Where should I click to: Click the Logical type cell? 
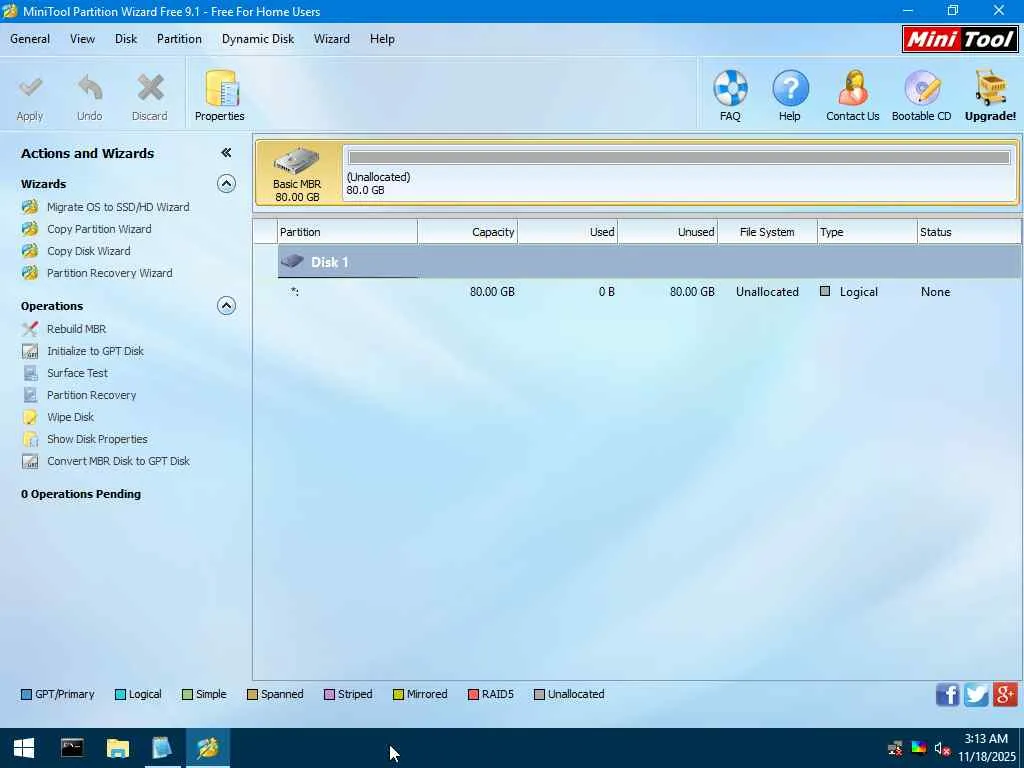click(x=858, y=292)
